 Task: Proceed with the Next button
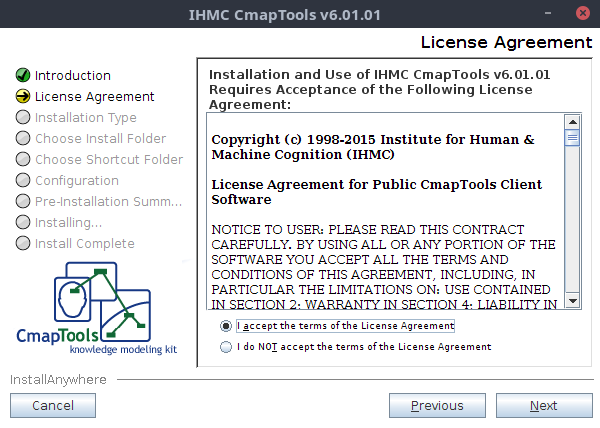(x=543, y=405)
